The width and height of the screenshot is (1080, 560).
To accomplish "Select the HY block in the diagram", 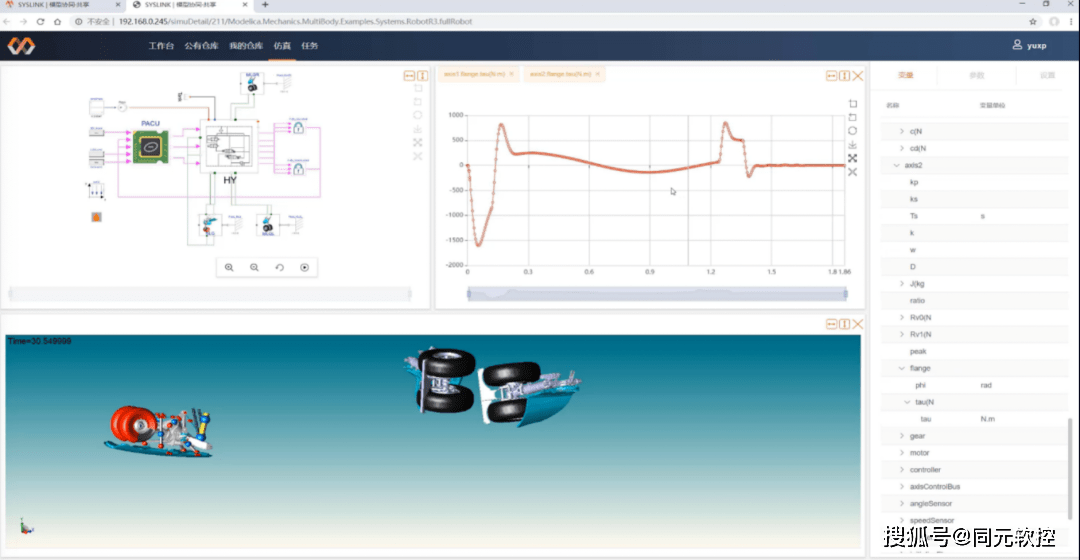I will pyautogui.click(x=229, y=147).
